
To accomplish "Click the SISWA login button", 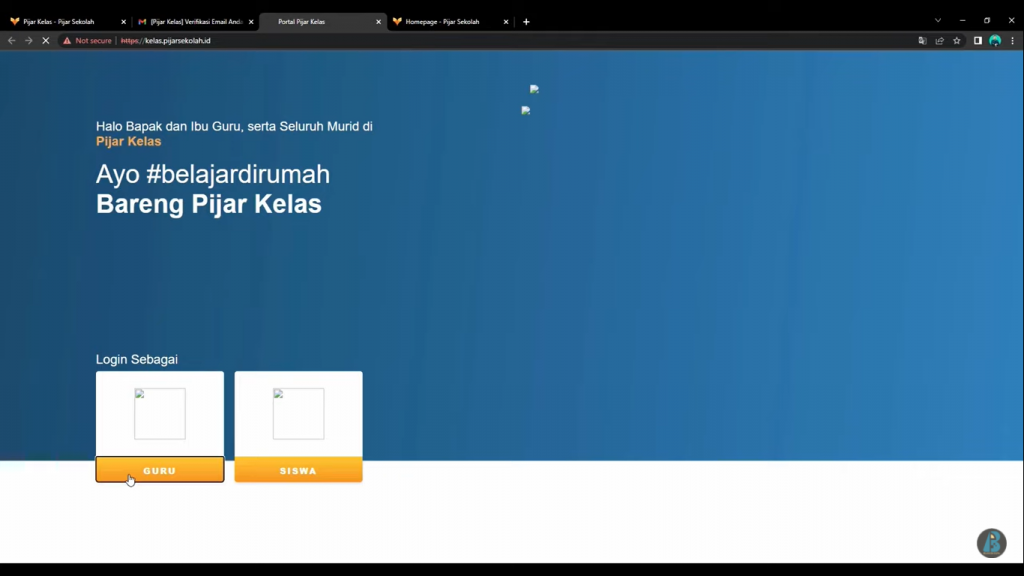I will click(x=298, y=470).
